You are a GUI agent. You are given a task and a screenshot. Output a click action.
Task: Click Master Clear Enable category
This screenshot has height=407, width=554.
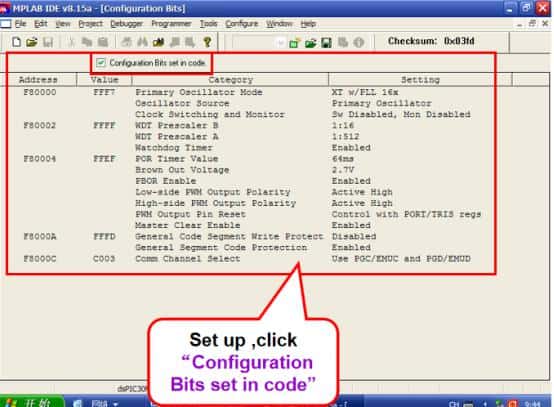click(188, 225)
